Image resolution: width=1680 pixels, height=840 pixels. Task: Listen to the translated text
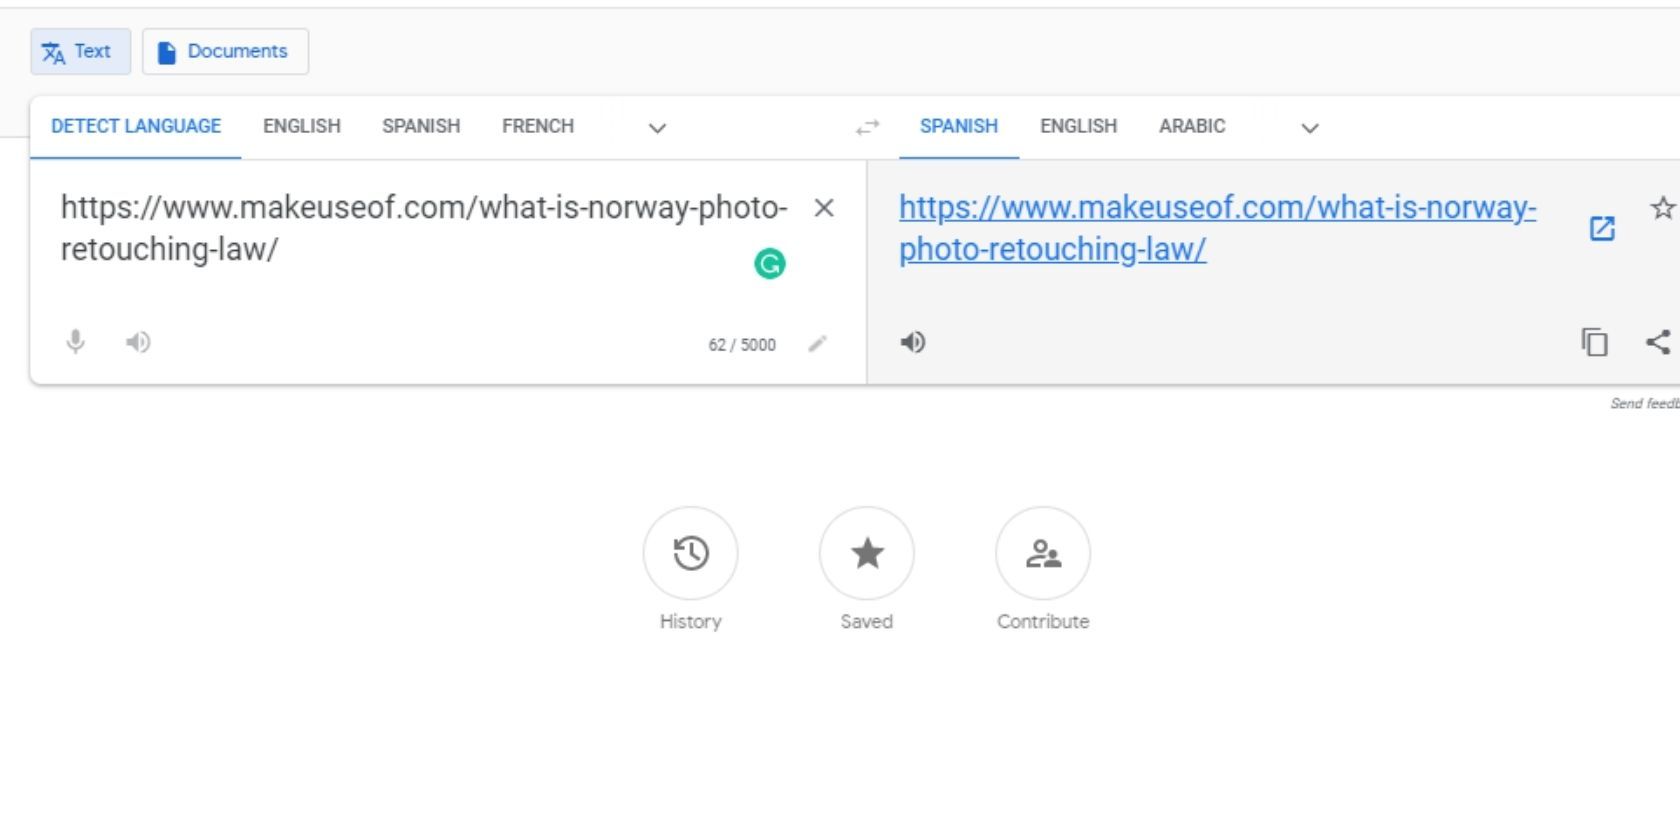[912, 342]
